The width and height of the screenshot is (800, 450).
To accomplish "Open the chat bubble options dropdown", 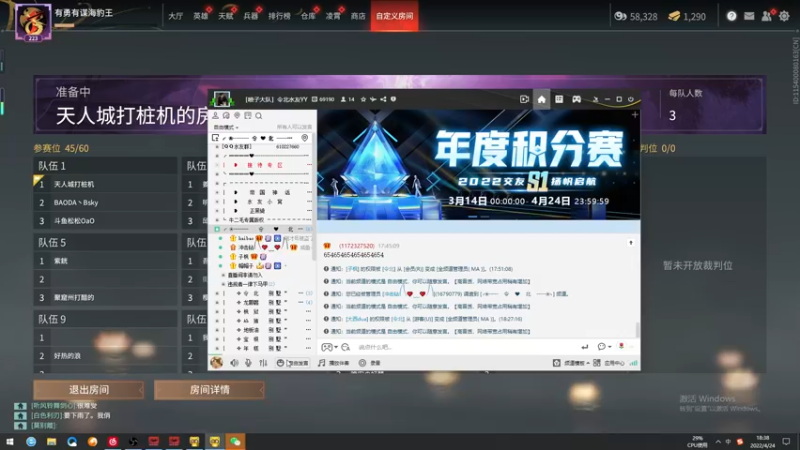I will [604, 346].
